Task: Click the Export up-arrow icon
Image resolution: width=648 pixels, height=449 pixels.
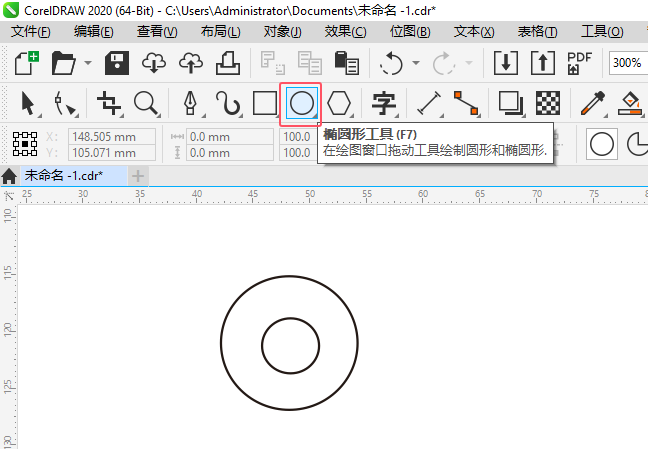Action: 543,63
